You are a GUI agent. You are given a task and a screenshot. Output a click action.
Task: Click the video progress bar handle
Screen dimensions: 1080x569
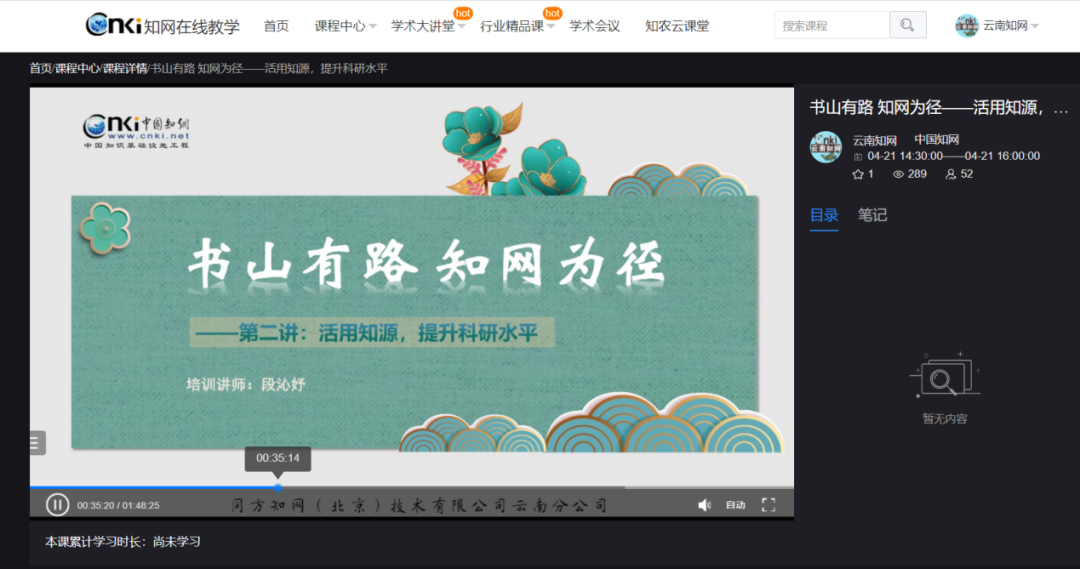click(x=278, y=487)
